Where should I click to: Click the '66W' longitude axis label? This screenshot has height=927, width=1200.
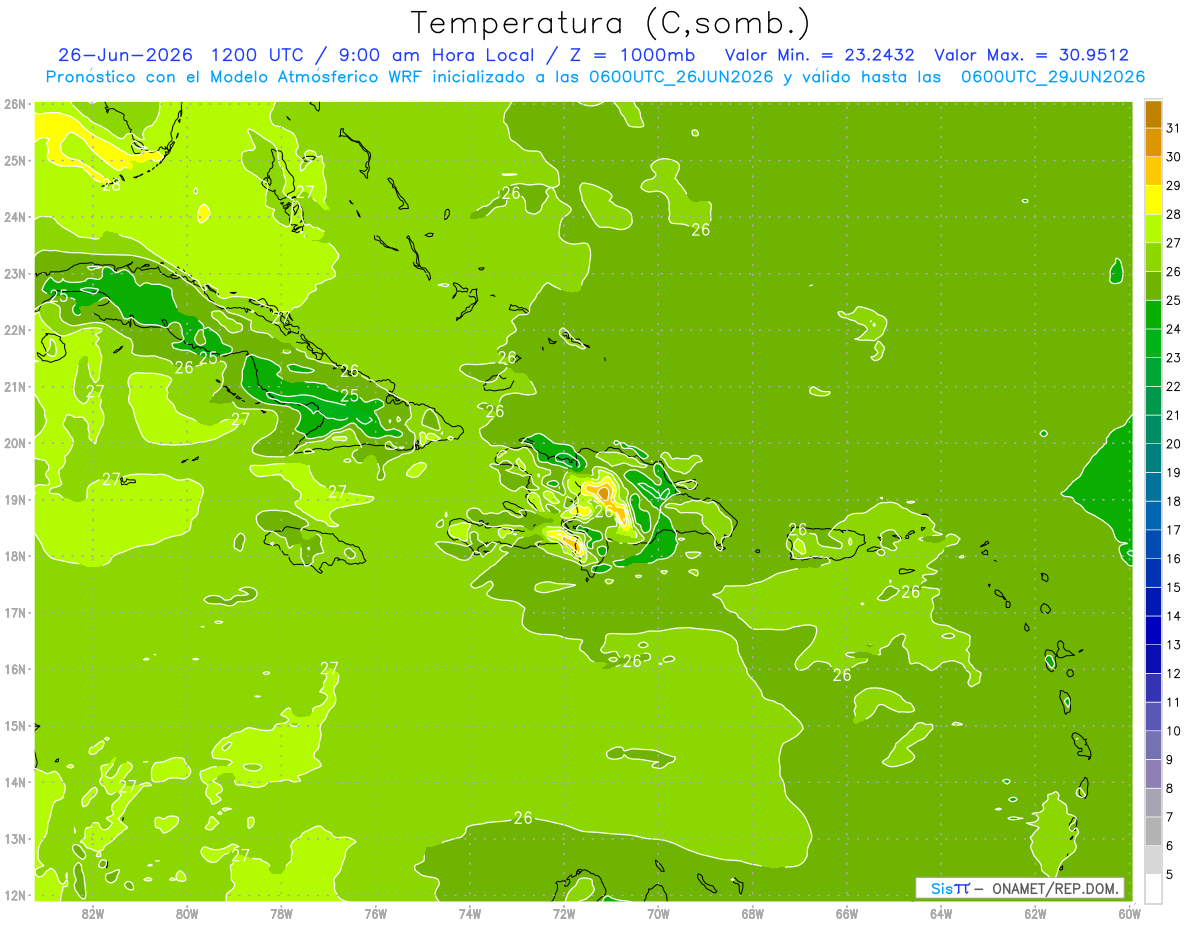click(847, 913)
